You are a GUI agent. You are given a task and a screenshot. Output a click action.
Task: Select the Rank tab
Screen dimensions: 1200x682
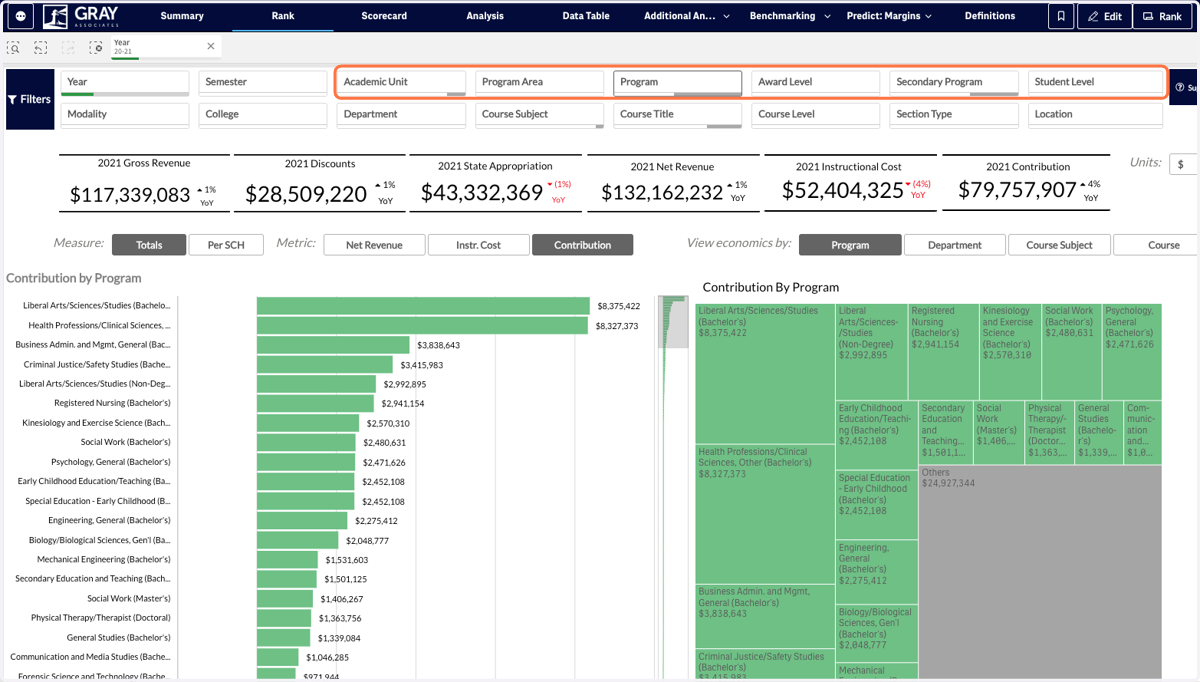283,16
